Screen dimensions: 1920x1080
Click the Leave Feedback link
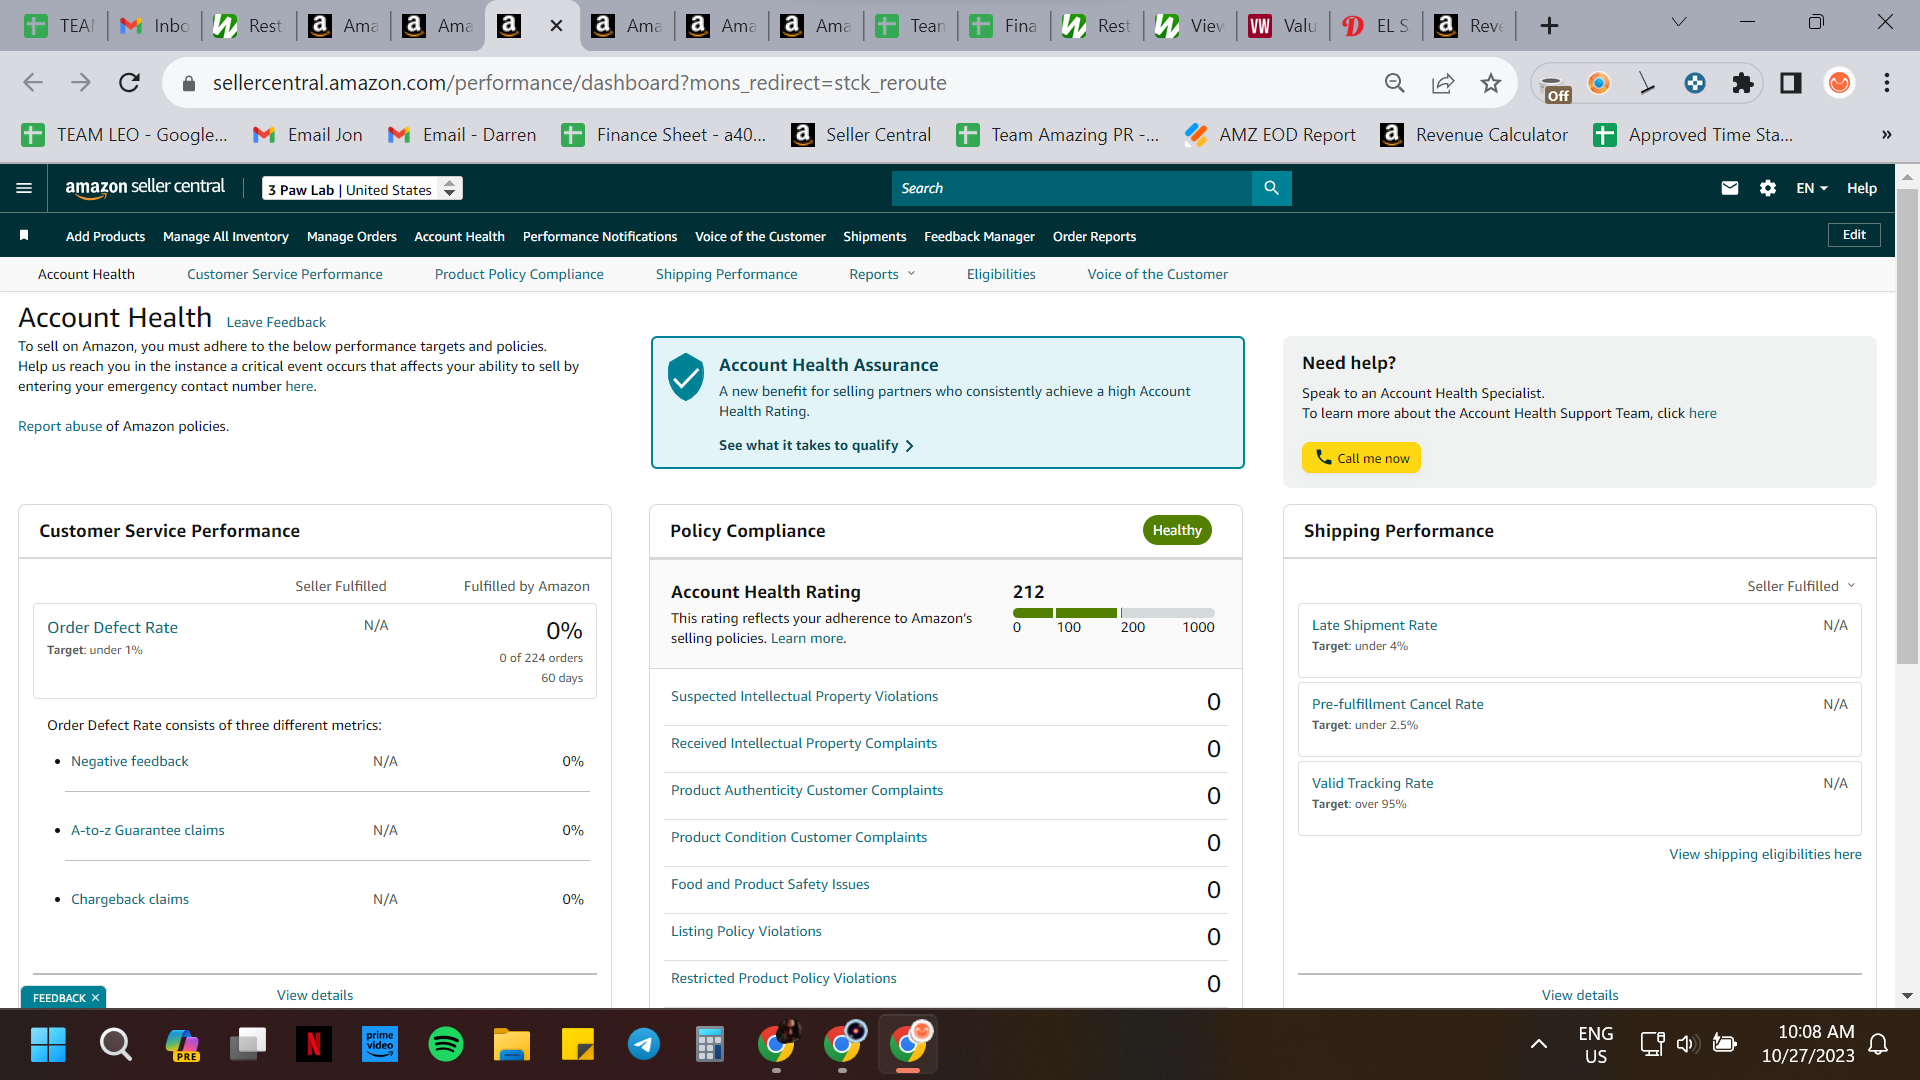point(276,322)
